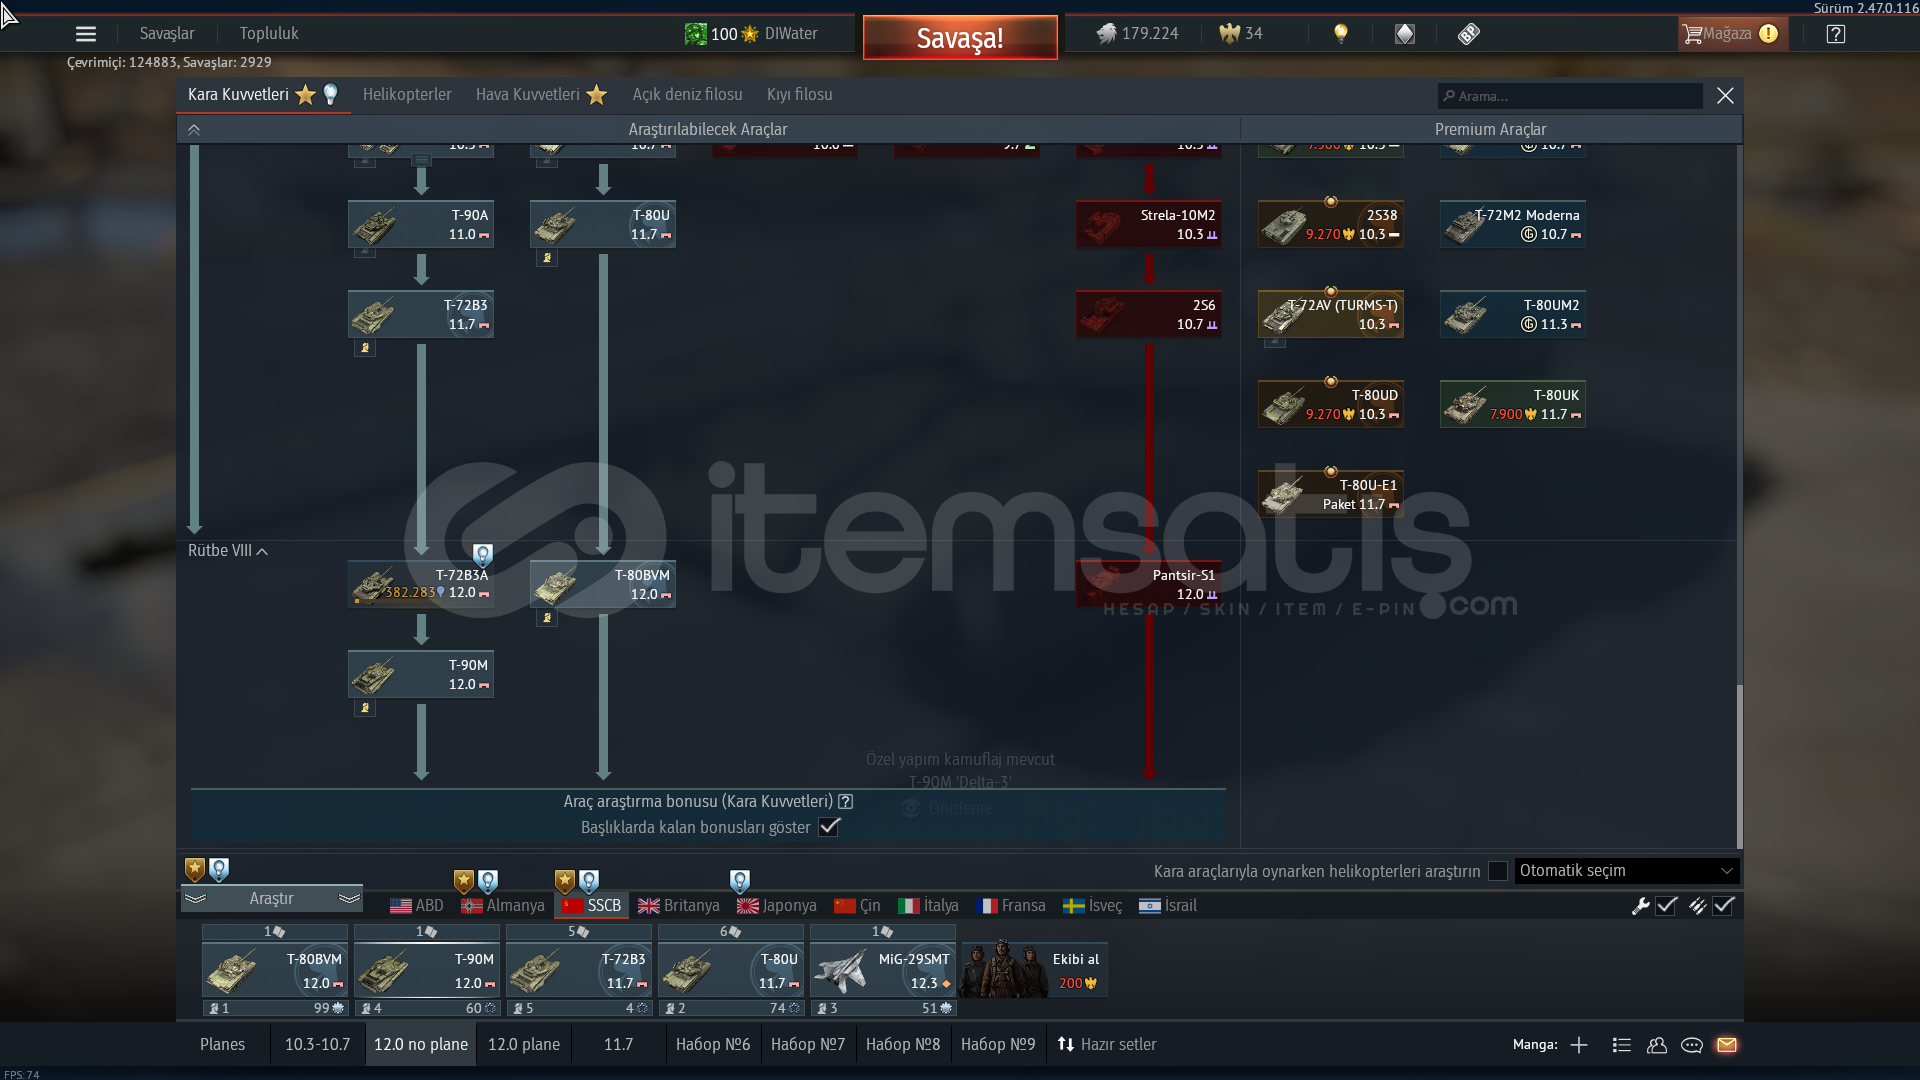The image size is (1920, 1080).
Task: Select T-80U-E1 Paket premium vehicle
Action: pos(1331,494)
